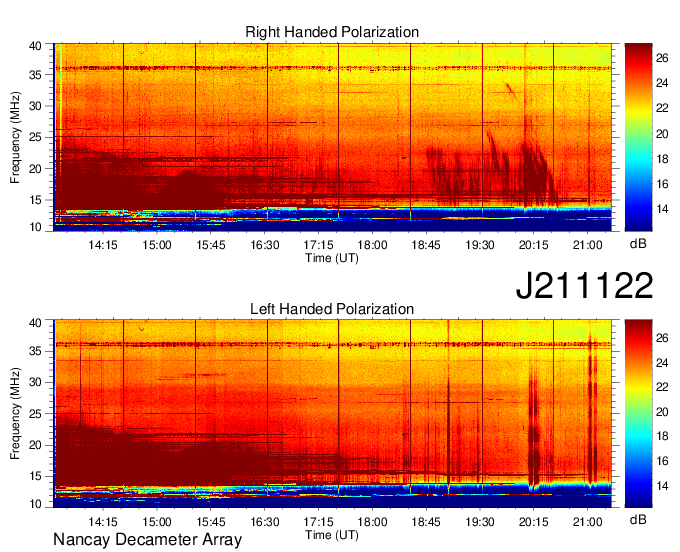The width and height of the screenshot is (680, 552).
Task: Click the 25 MHz tick of the Right Handed plot
Action: click(x=35, y=137)
